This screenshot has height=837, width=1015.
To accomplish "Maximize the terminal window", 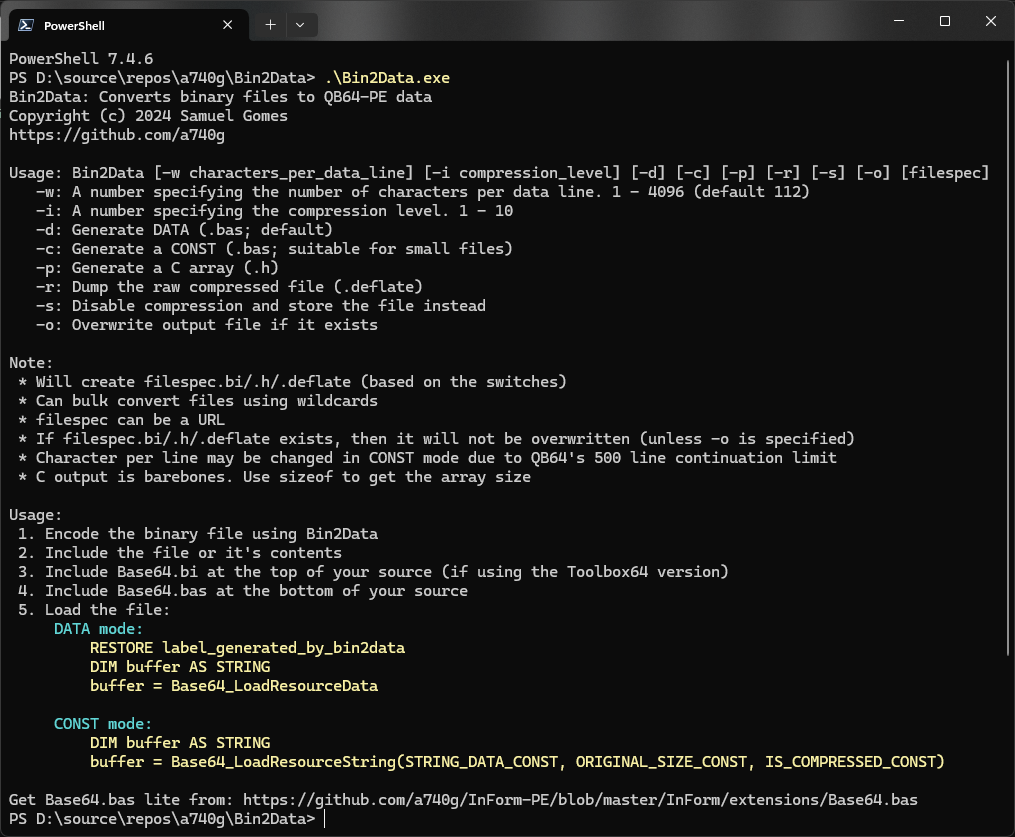I will point(945,21).
